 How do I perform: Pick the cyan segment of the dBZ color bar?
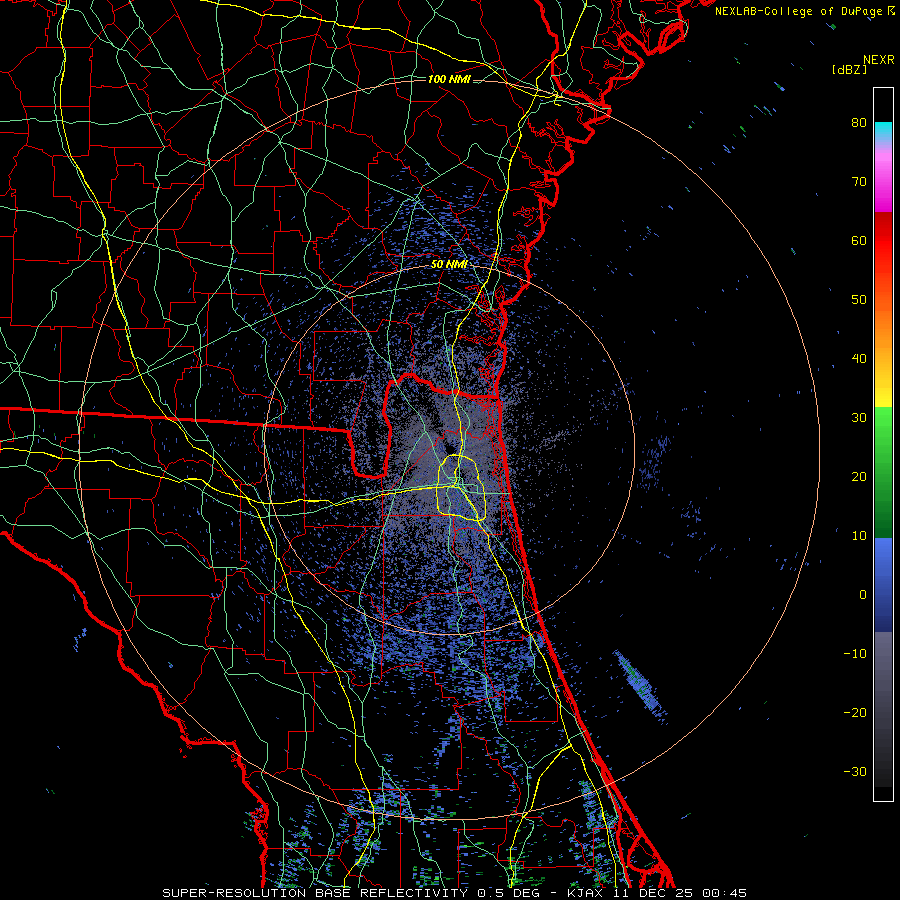pyautogui.click(x=883, y=131)
